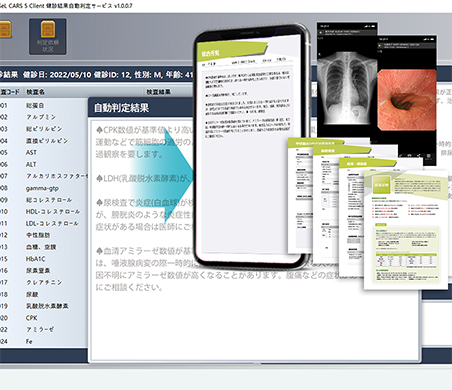Open the endoscopy photo thumbnail
452x390 pixels.
tap(407, 99)
